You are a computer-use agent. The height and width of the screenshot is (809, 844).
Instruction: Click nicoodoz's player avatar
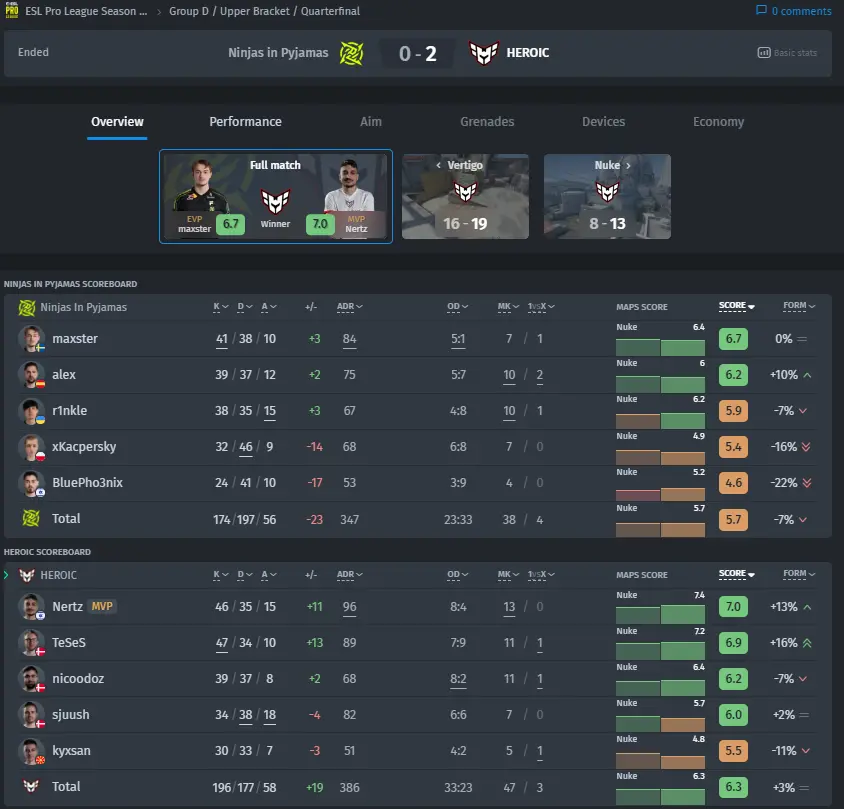point(31,679)
